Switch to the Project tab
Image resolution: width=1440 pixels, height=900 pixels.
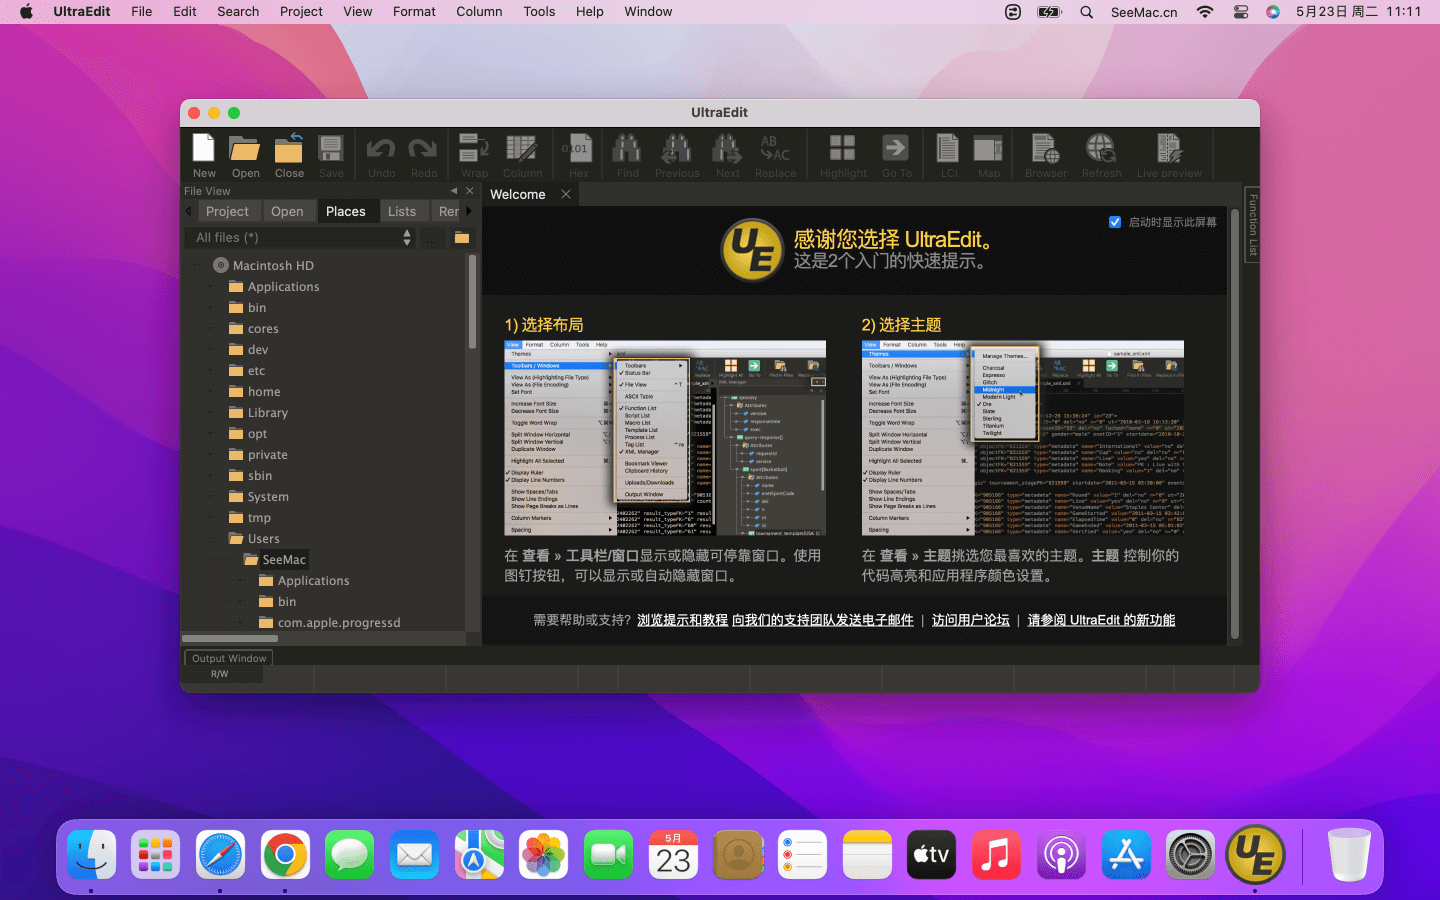[227, 211]
